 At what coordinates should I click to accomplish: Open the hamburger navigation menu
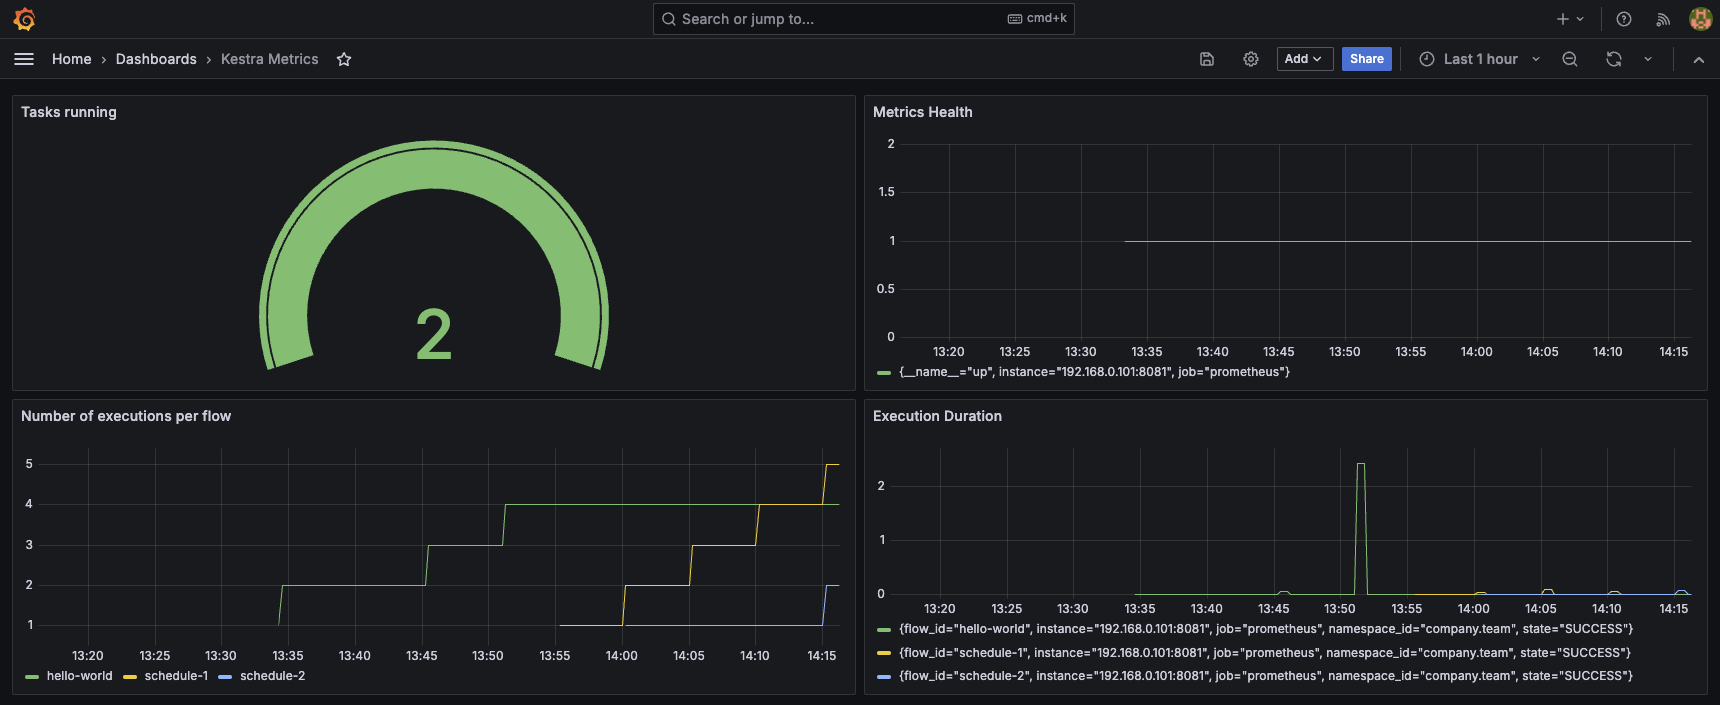point(24,59)
